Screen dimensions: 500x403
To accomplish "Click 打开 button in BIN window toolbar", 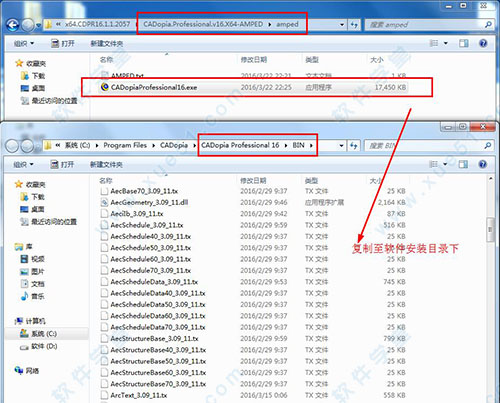I will [62, 164].
